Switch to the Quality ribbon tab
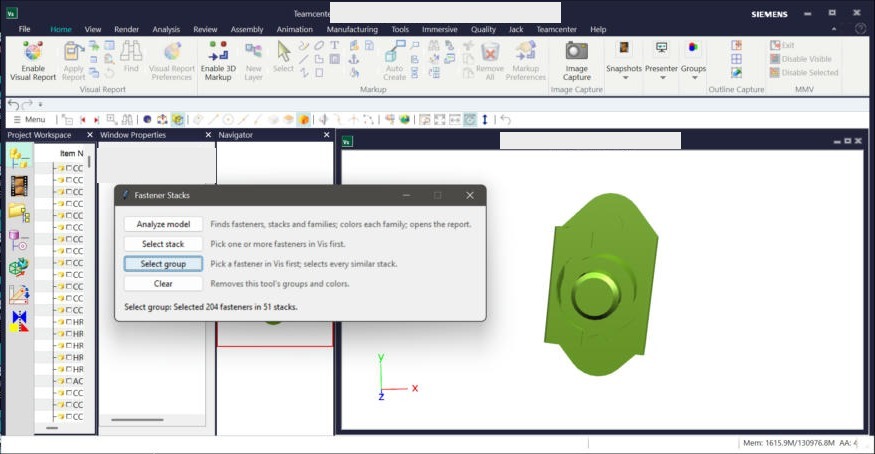The image size is (875, 454). [x=483, y=29]
